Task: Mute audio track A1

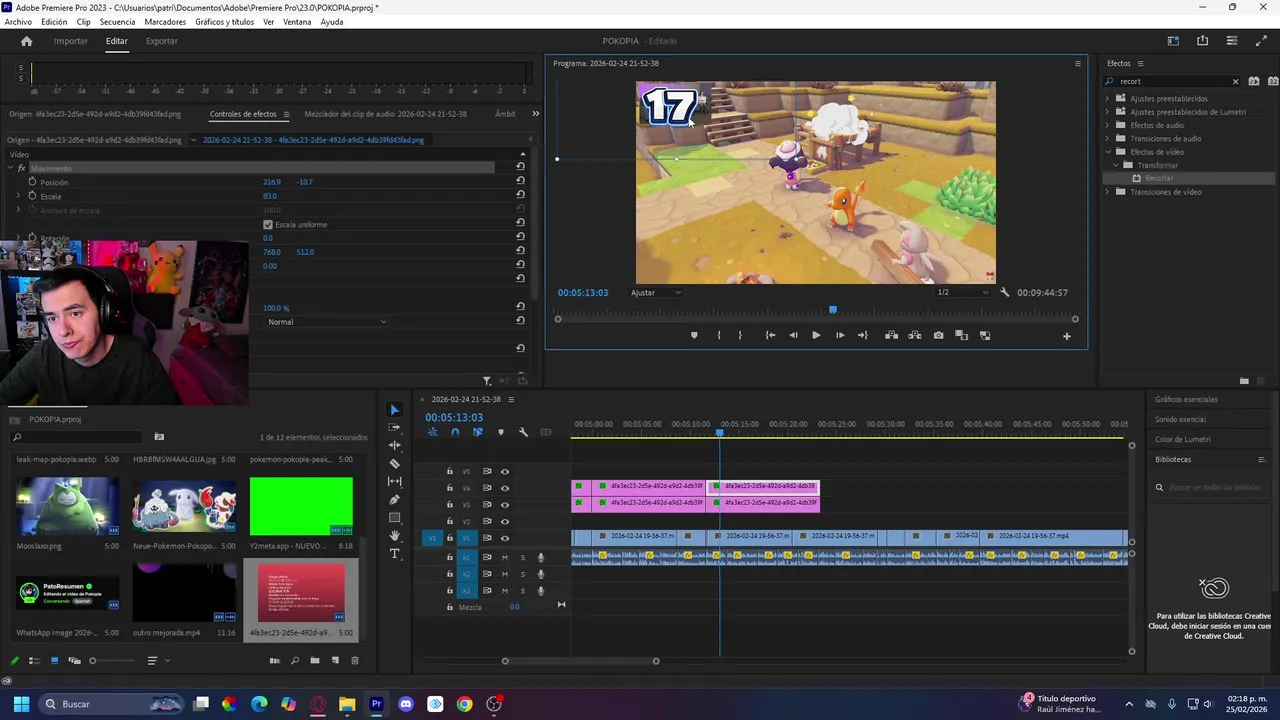Action: [x=504, y=558]
